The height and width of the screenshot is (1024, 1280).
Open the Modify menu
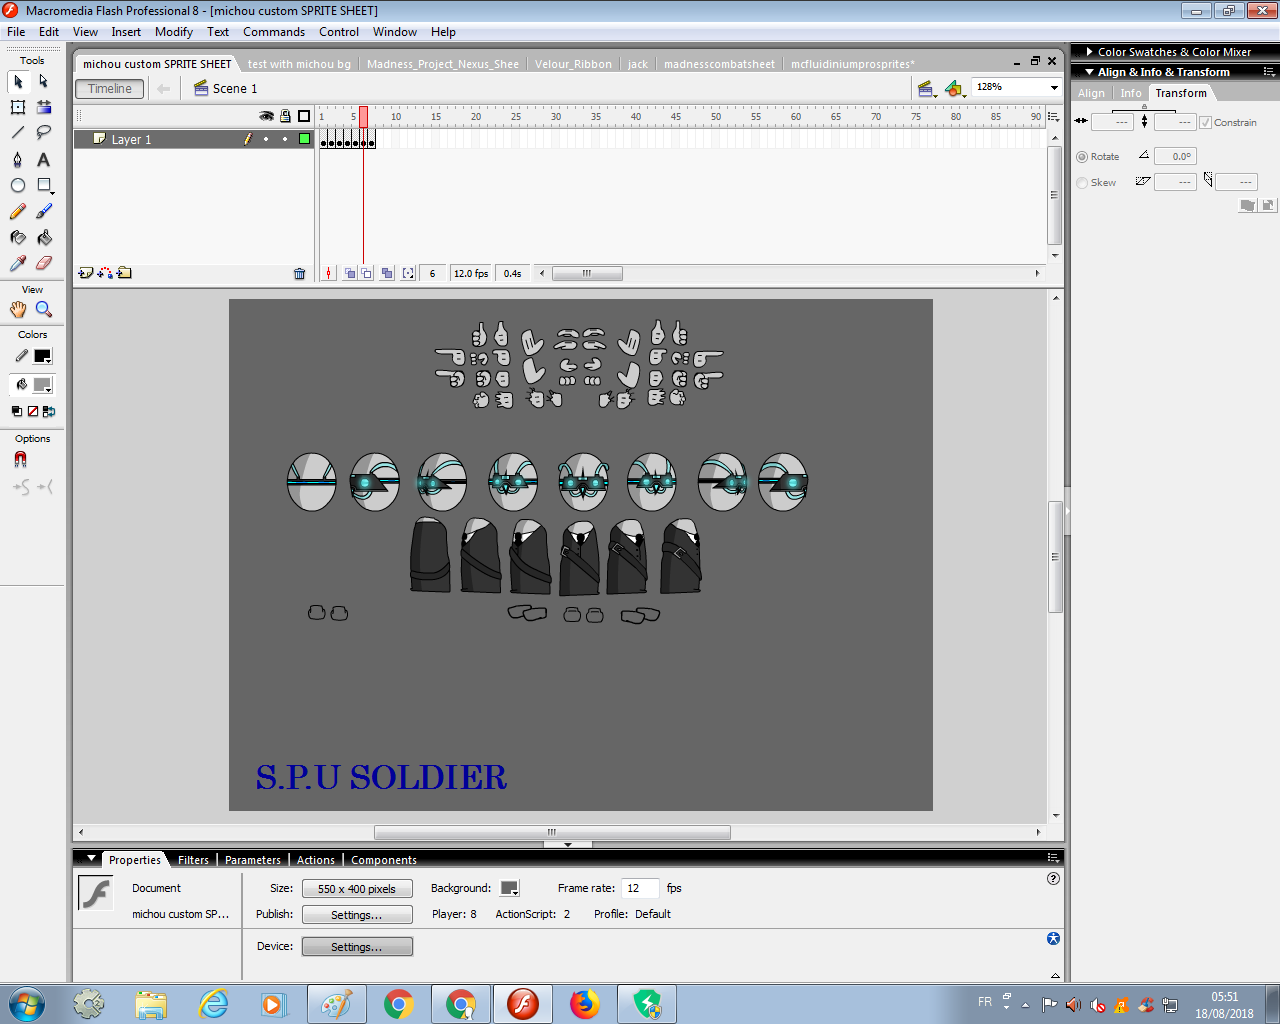point(174,32)
